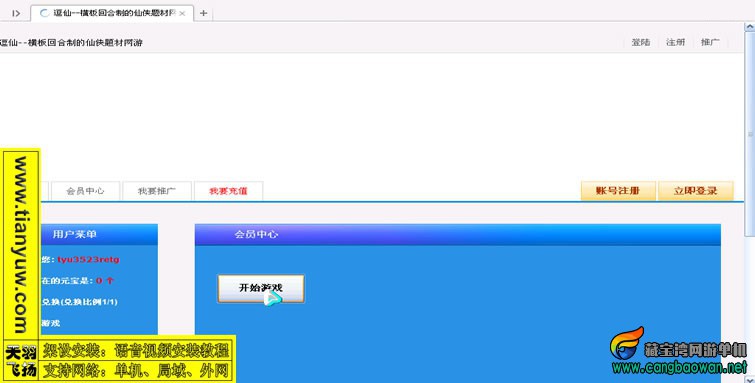Screen dimensions: 755x383
Task: Select the 逗仙 browser tab
Action: (112, 13)
